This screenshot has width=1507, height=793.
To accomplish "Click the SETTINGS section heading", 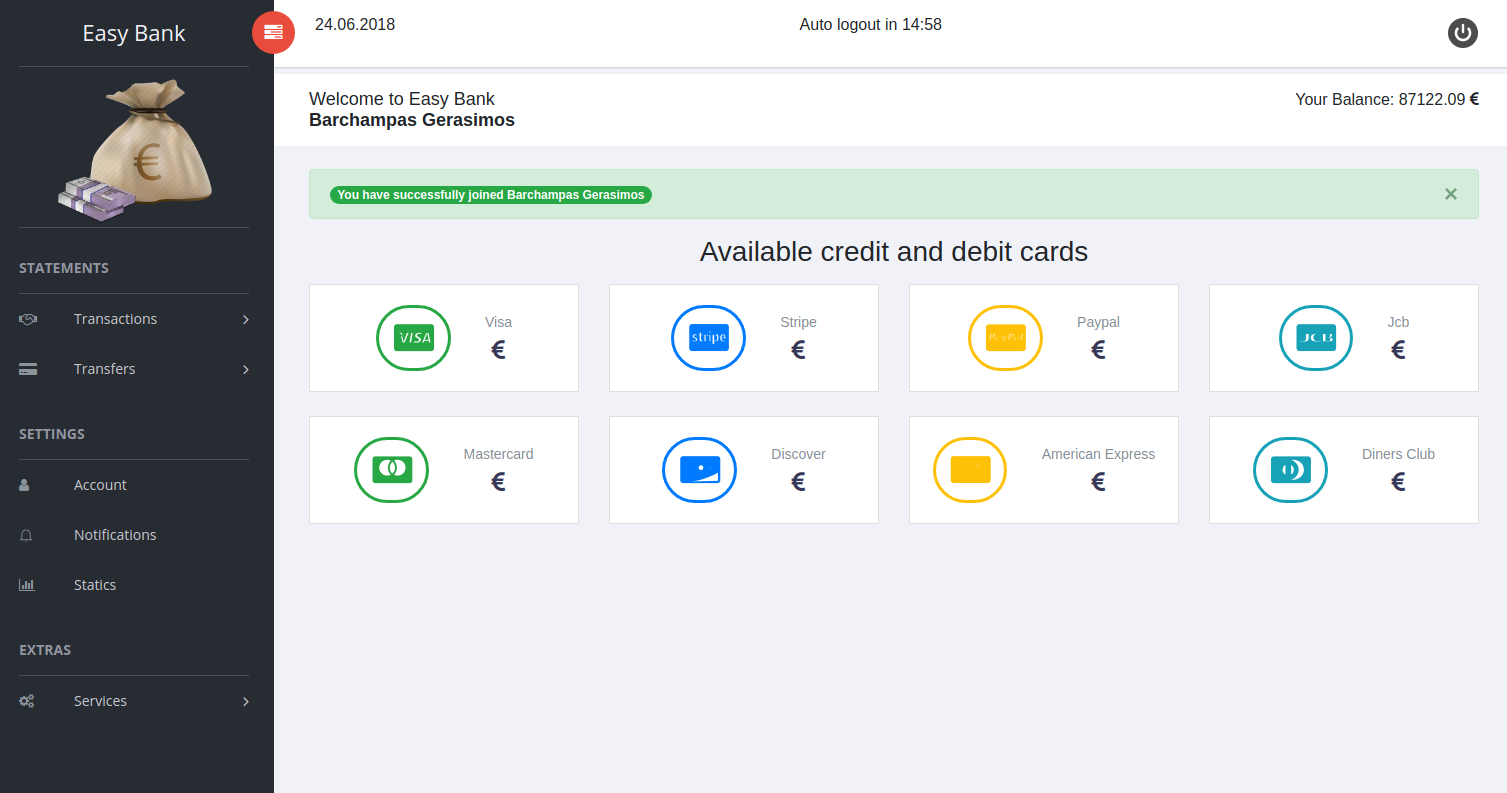I will (52, 434).
